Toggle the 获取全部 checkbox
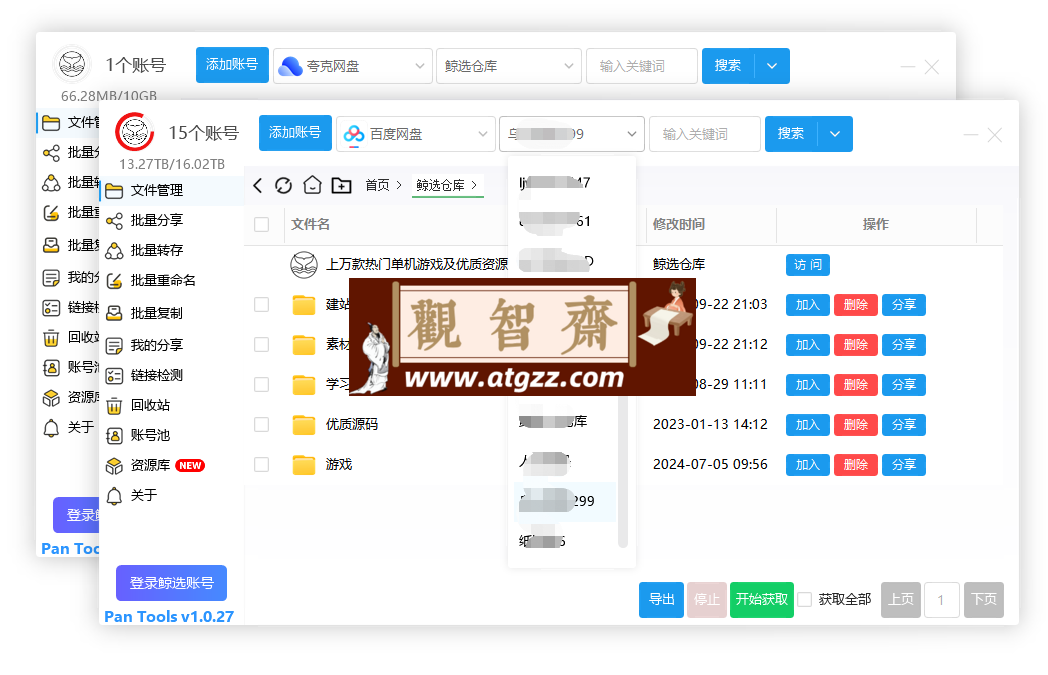This screenshot has width=1048, height=675. [805, 599]
